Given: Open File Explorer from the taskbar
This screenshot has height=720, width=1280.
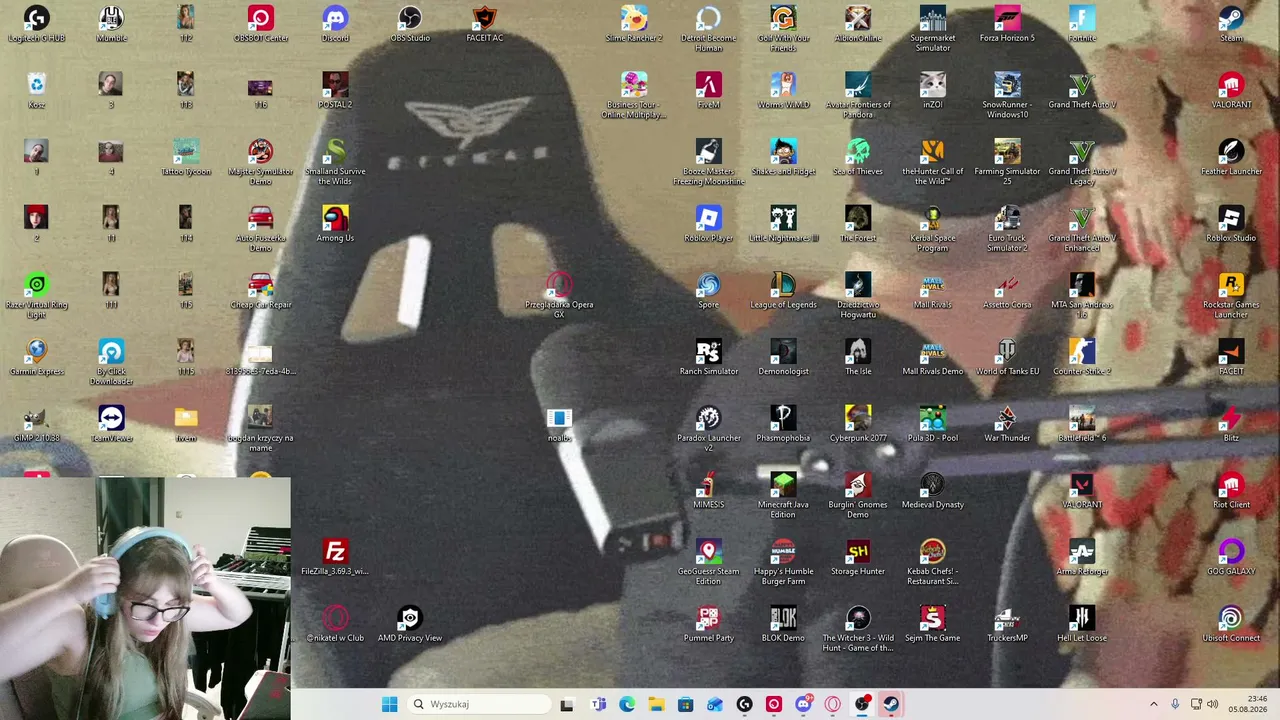Looking at the screenshot, I should 656,704.
